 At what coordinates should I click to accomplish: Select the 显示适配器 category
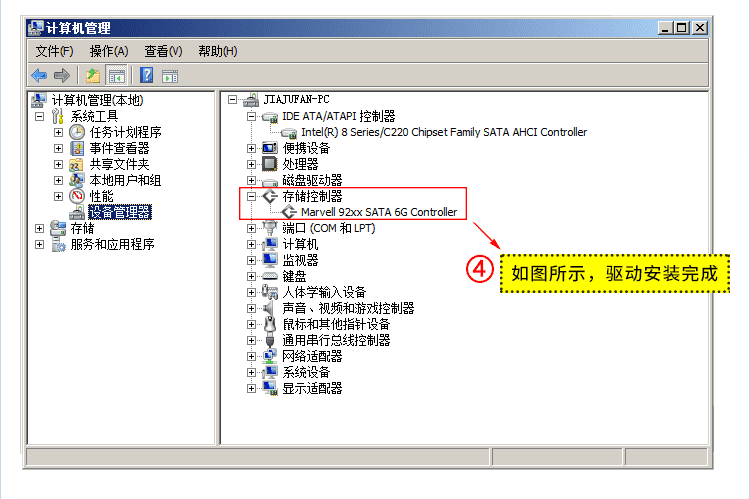[x=312, y=388]
